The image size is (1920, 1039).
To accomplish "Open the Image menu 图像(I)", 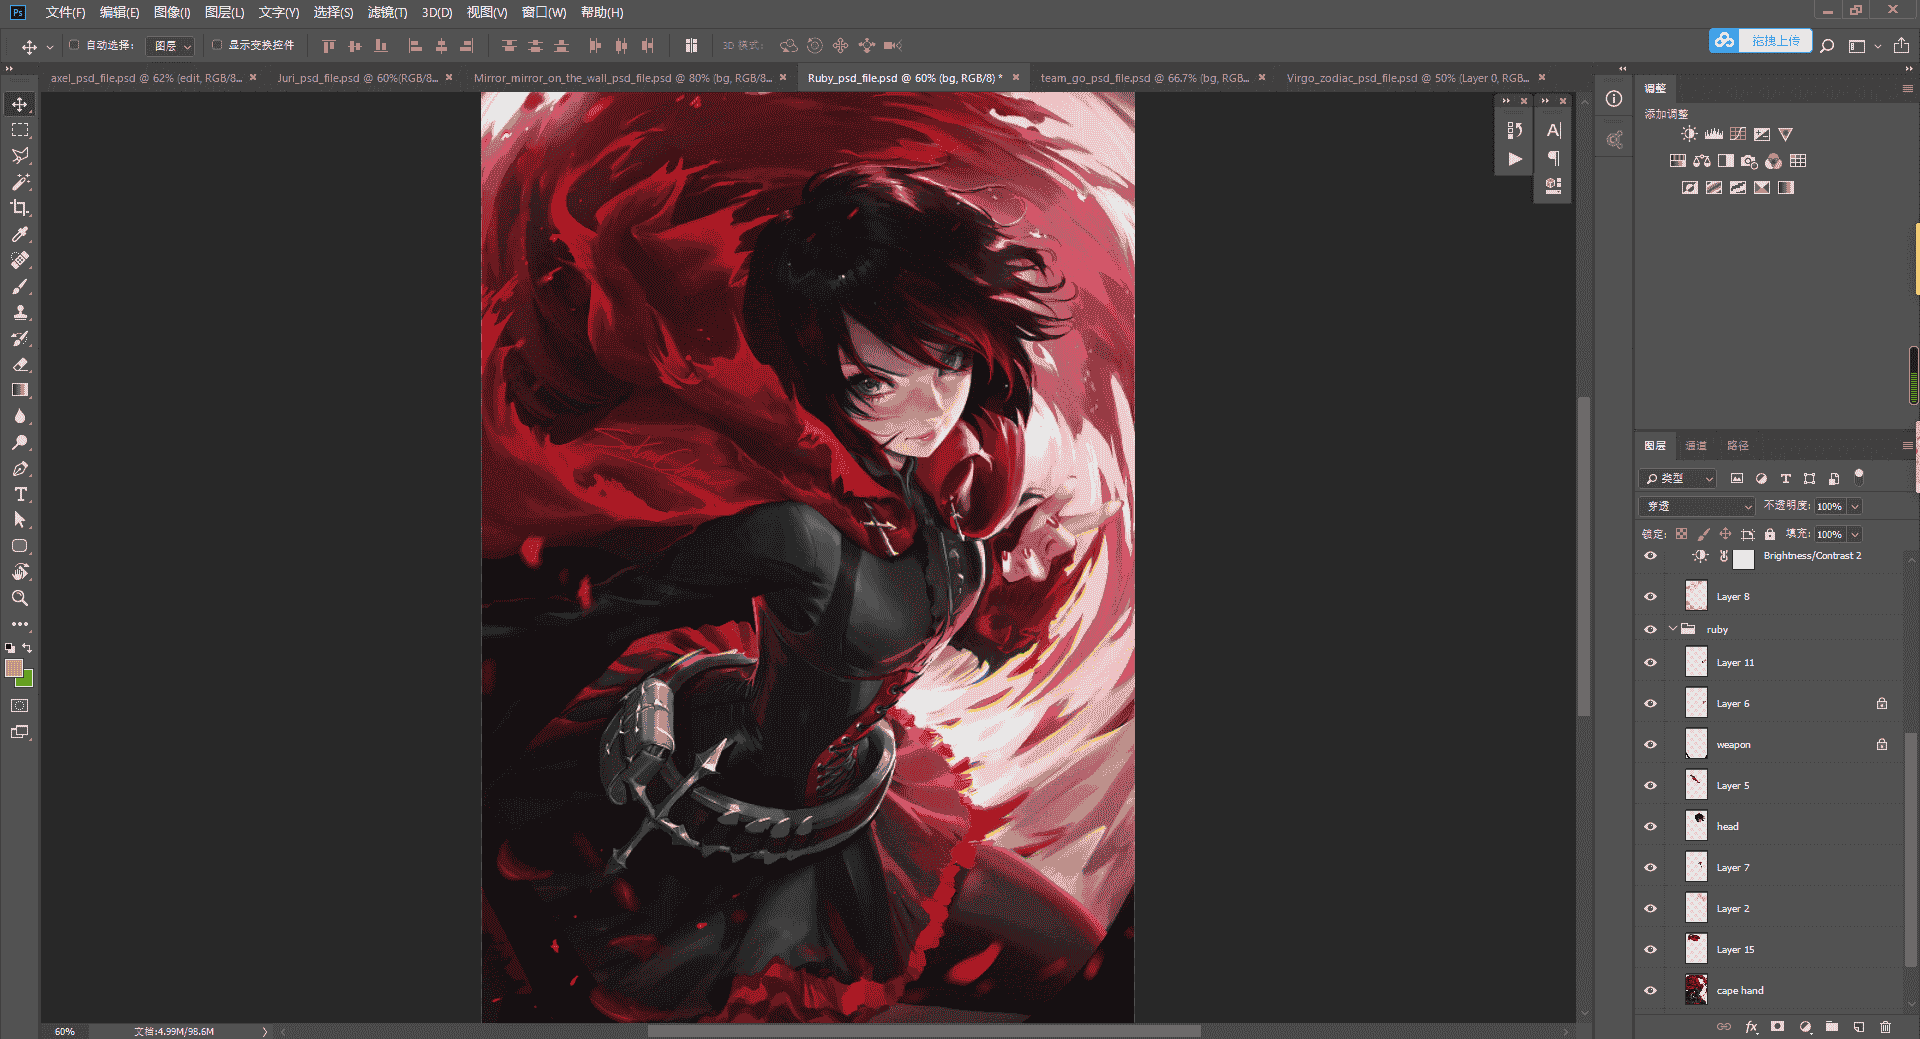I will tap(172, 13).
